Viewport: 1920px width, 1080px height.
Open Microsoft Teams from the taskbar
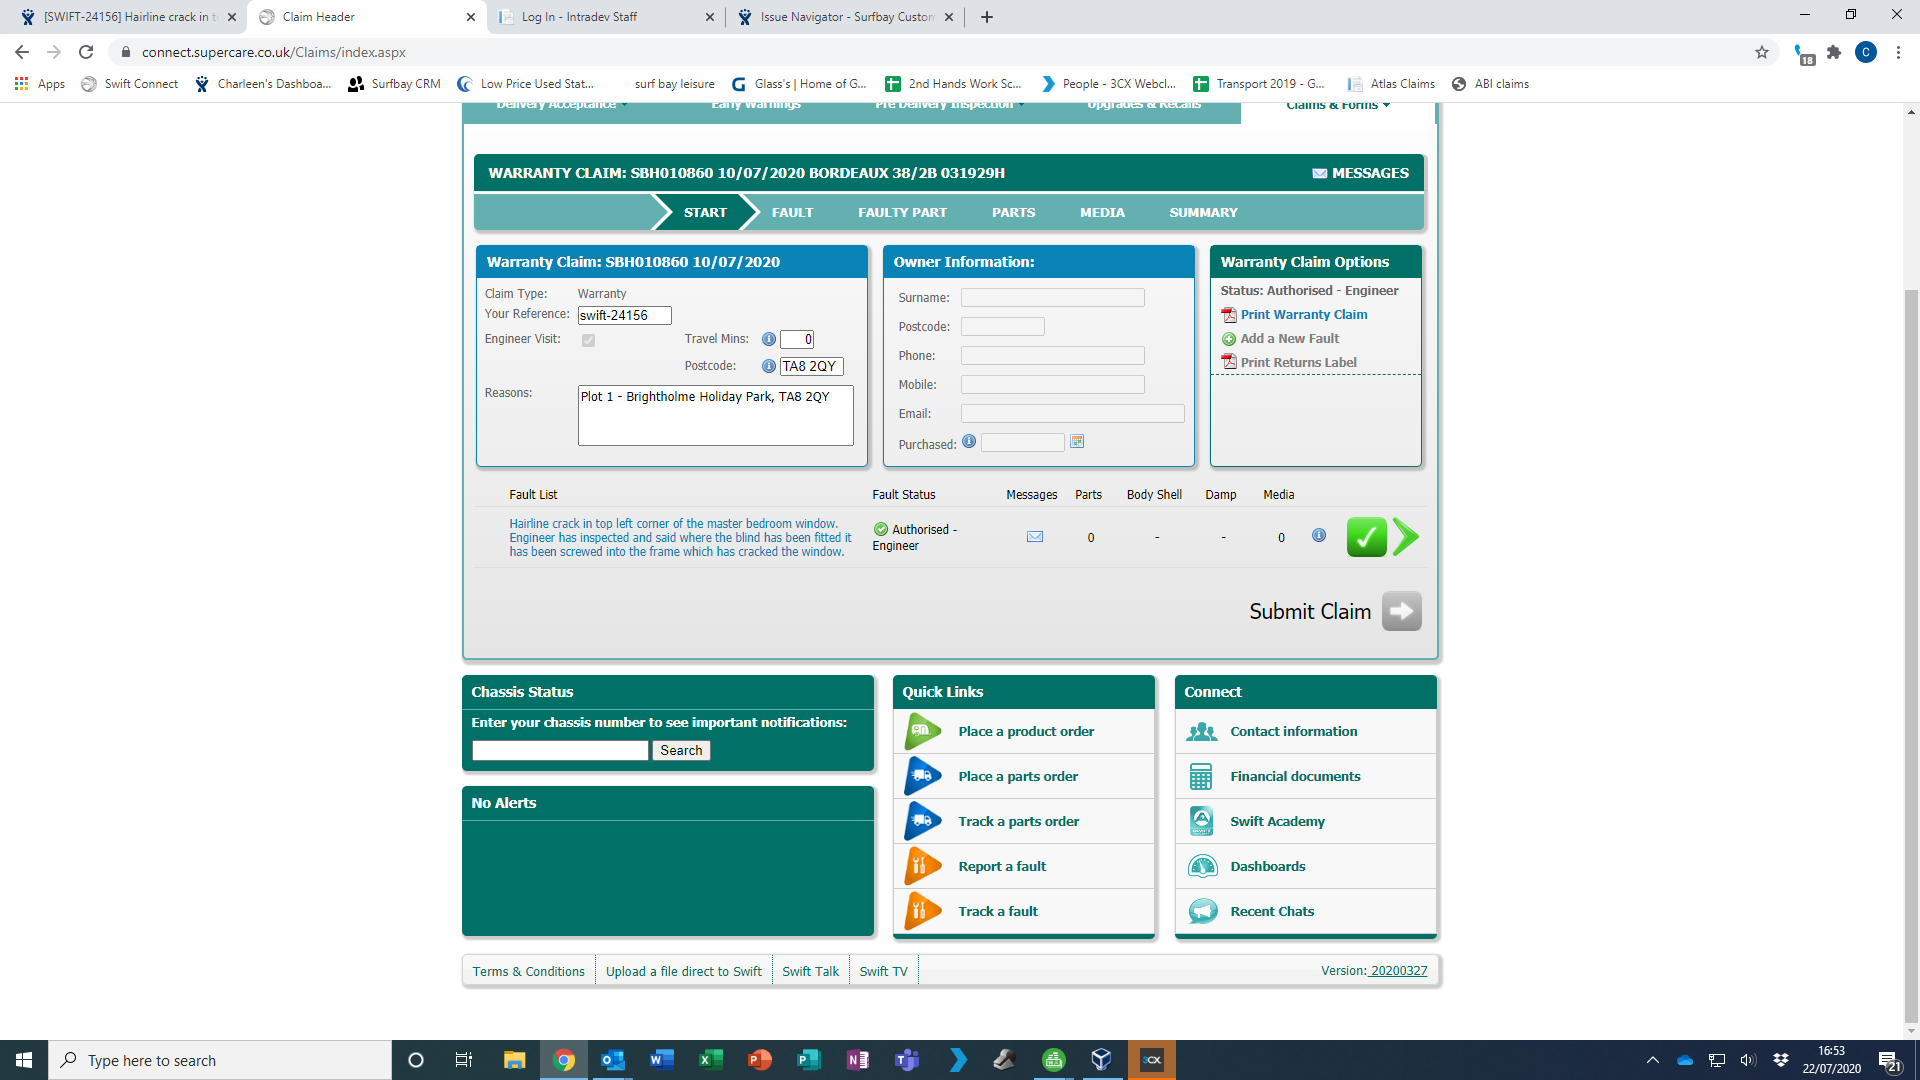(x=907, y=1060)
